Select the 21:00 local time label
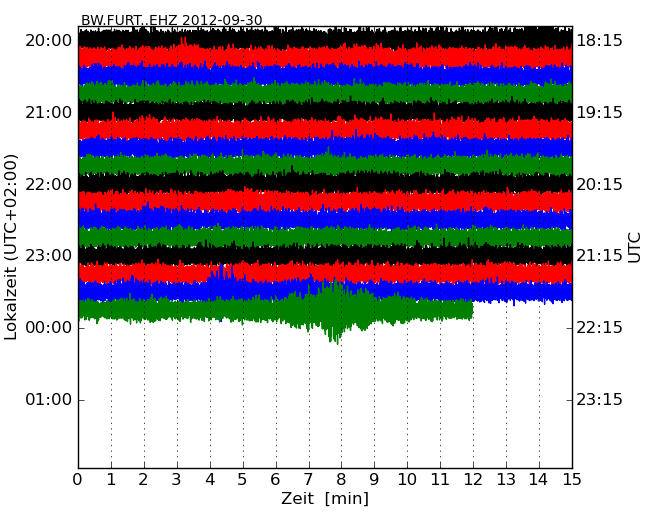 pyautogui.click(x=49, y=113)
